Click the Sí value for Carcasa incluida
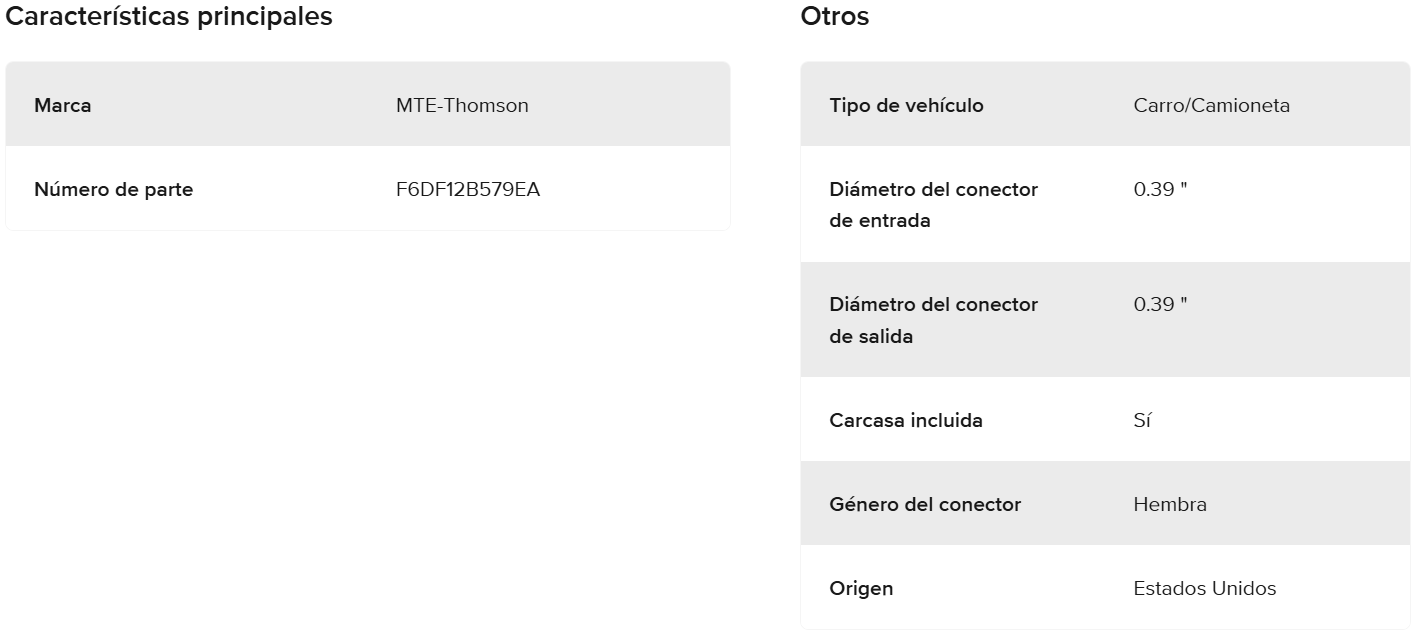 [1142, 420]
